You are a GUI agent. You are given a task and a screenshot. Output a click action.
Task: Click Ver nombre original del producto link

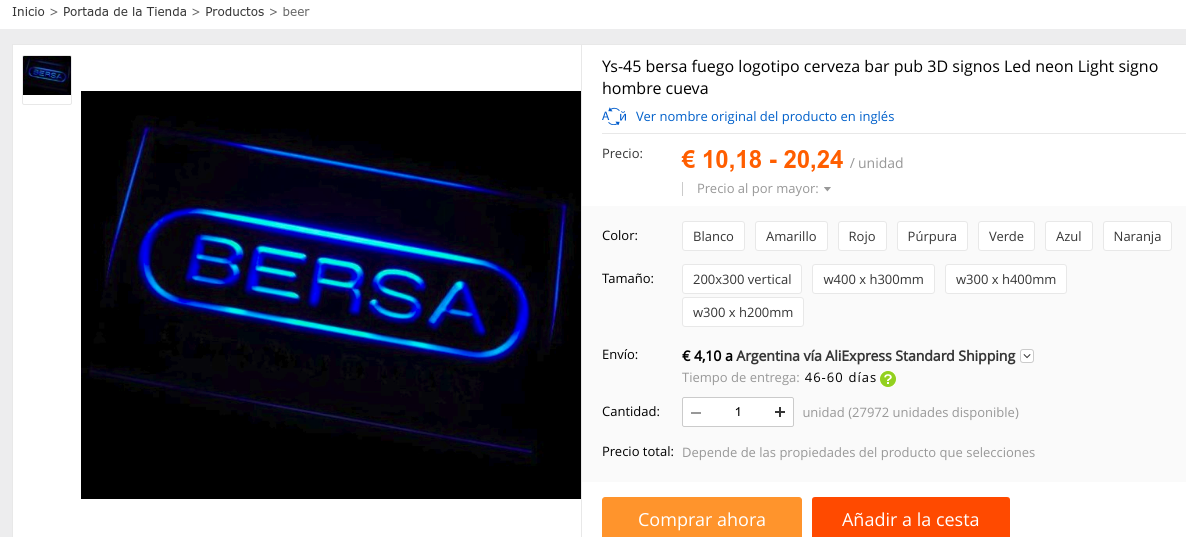[x=765, y=116]
